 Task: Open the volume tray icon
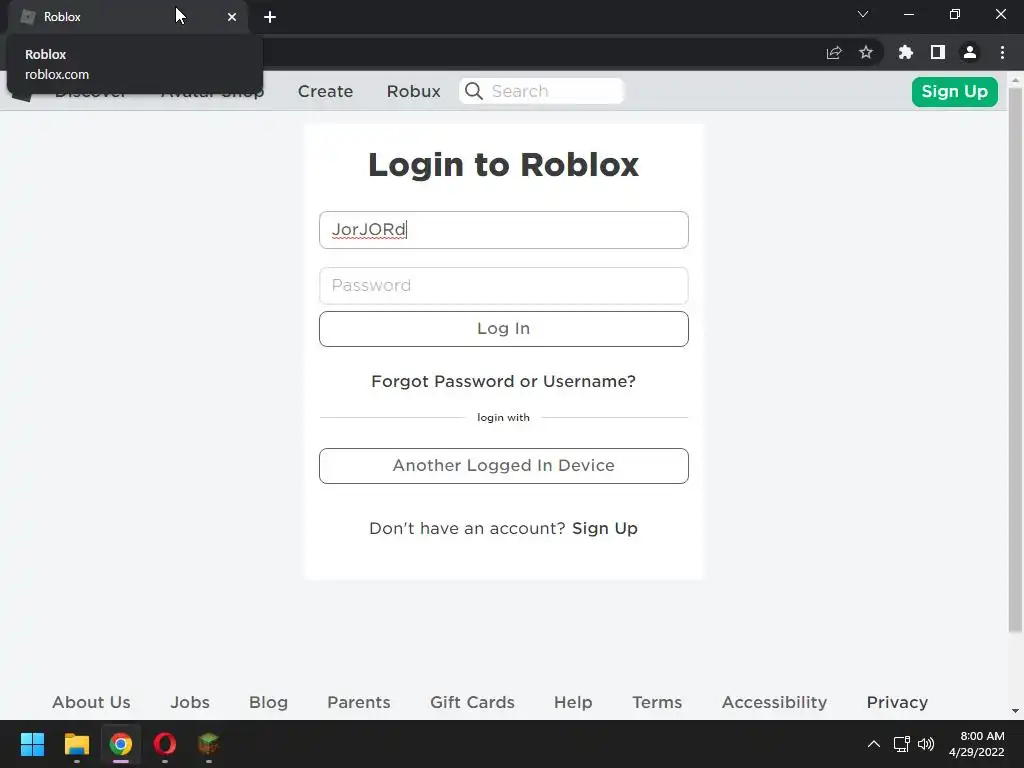coord(926,744)
